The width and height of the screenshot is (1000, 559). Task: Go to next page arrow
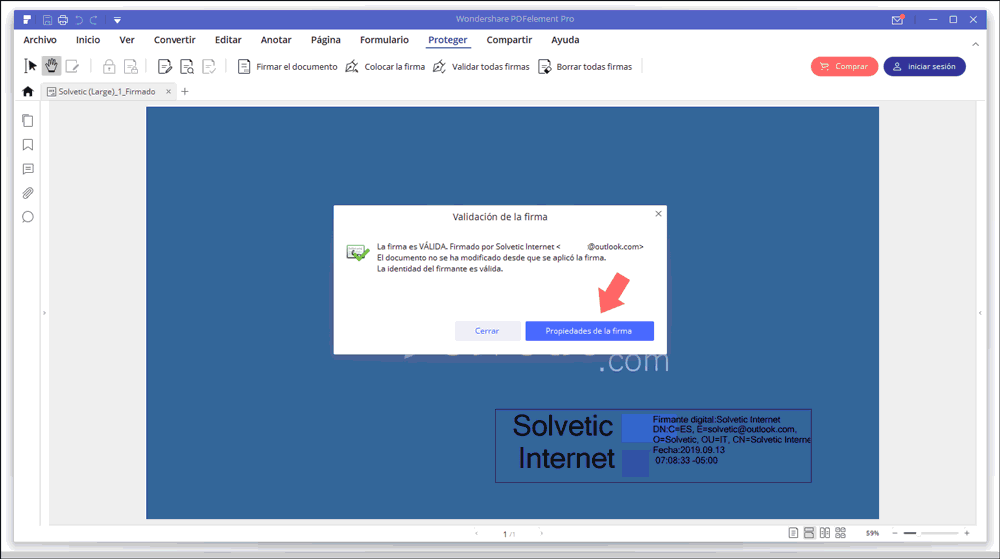[x=542, y=534]
